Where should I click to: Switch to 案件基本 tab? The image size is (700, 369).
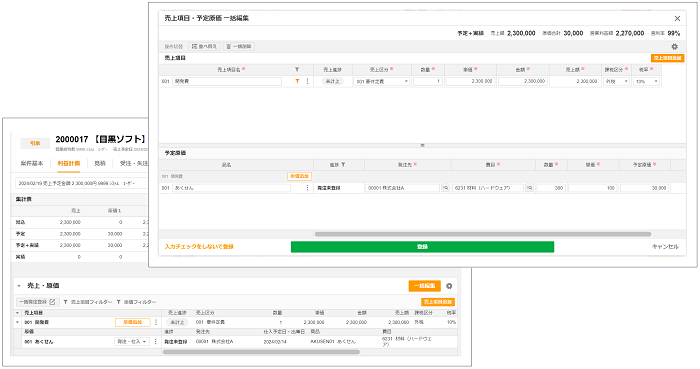pos(32,163)
